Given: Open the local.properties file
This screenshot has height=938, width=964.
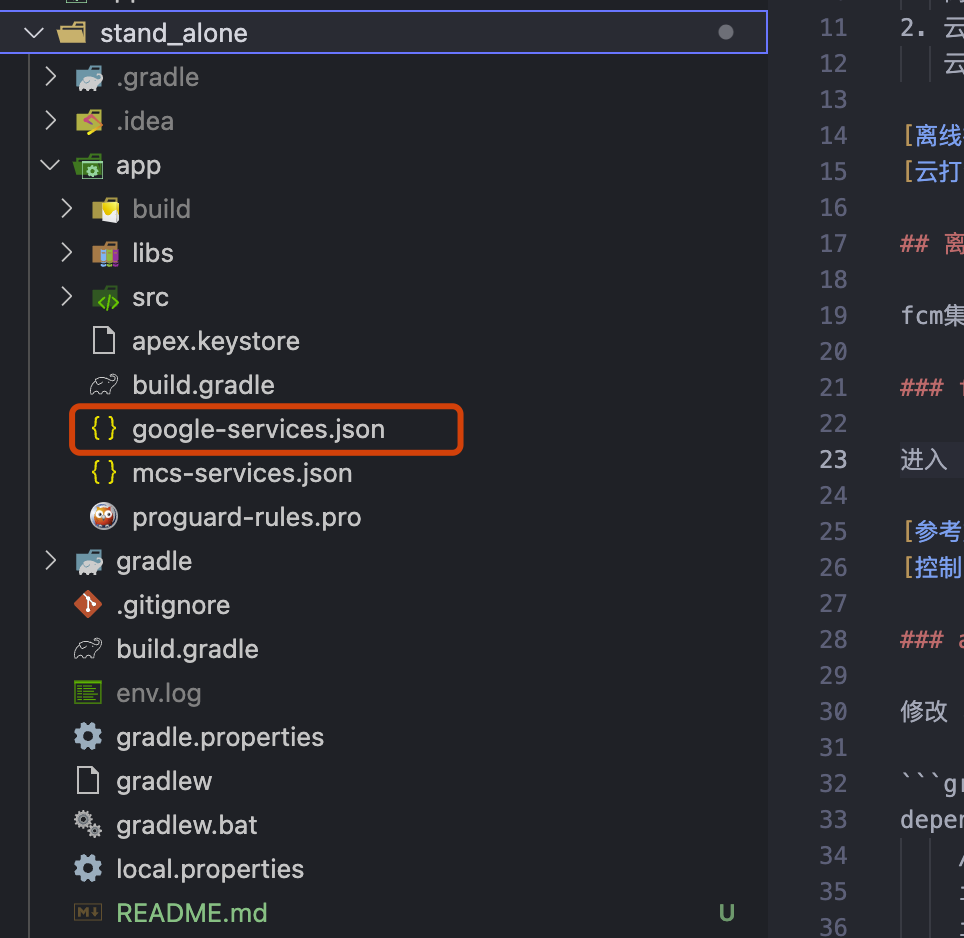Looking at the screenshot, I should (210, 869).
